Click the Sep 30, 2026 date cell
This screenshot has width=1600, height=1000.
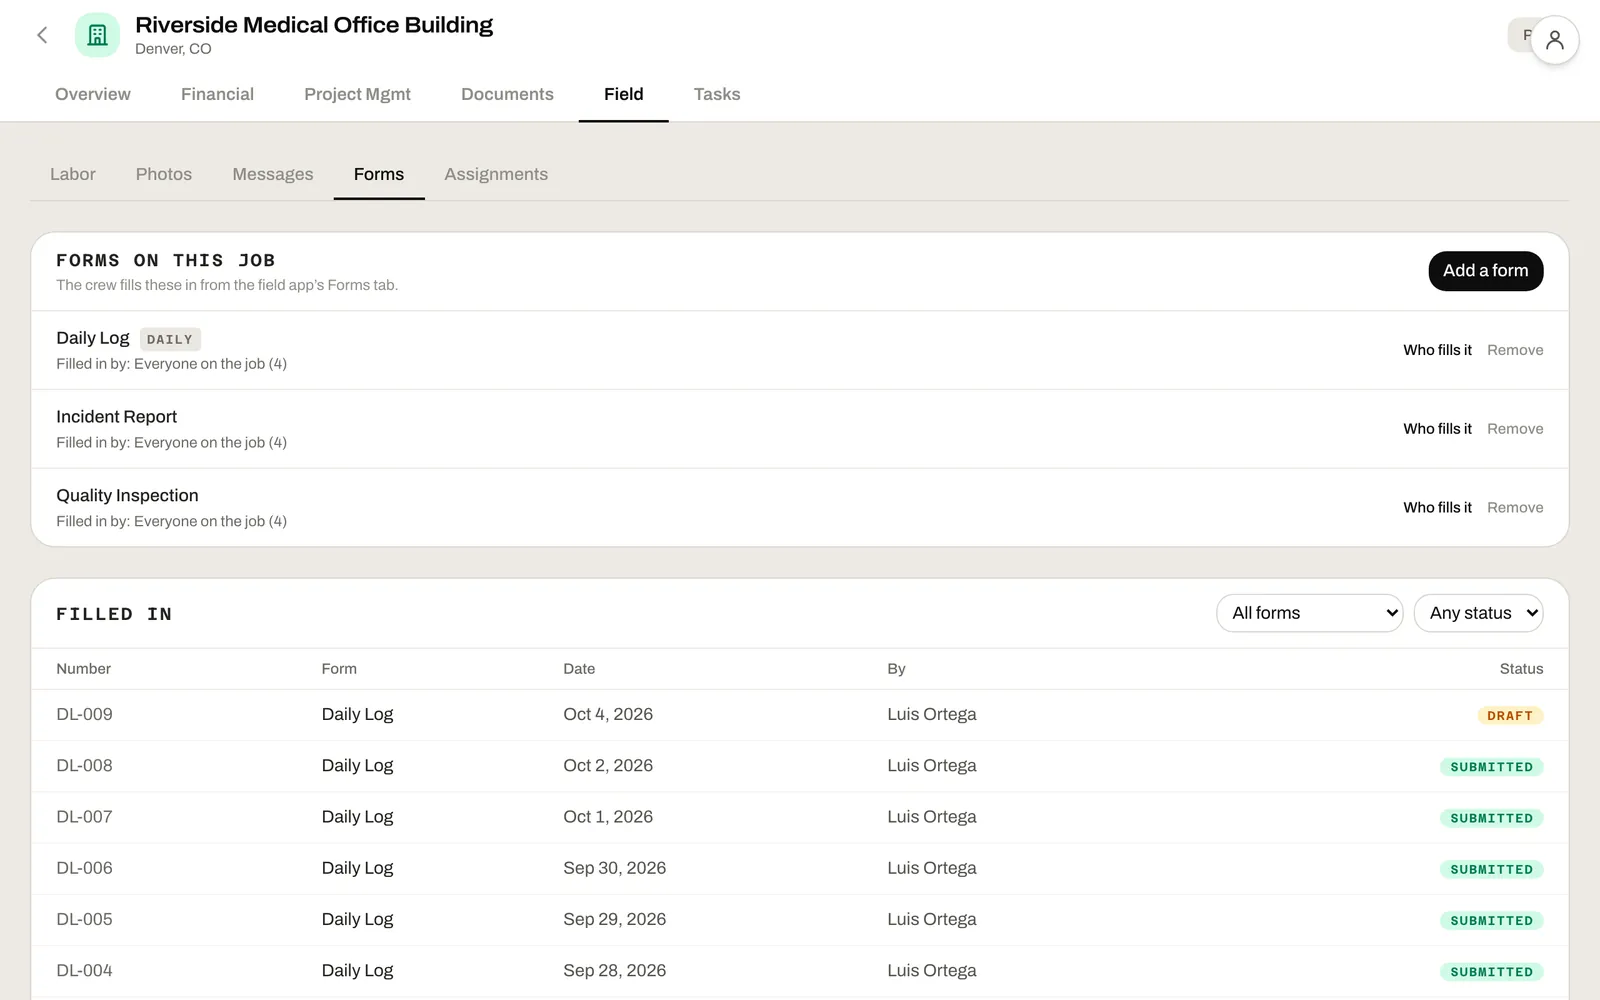click(x=614, y=868)
